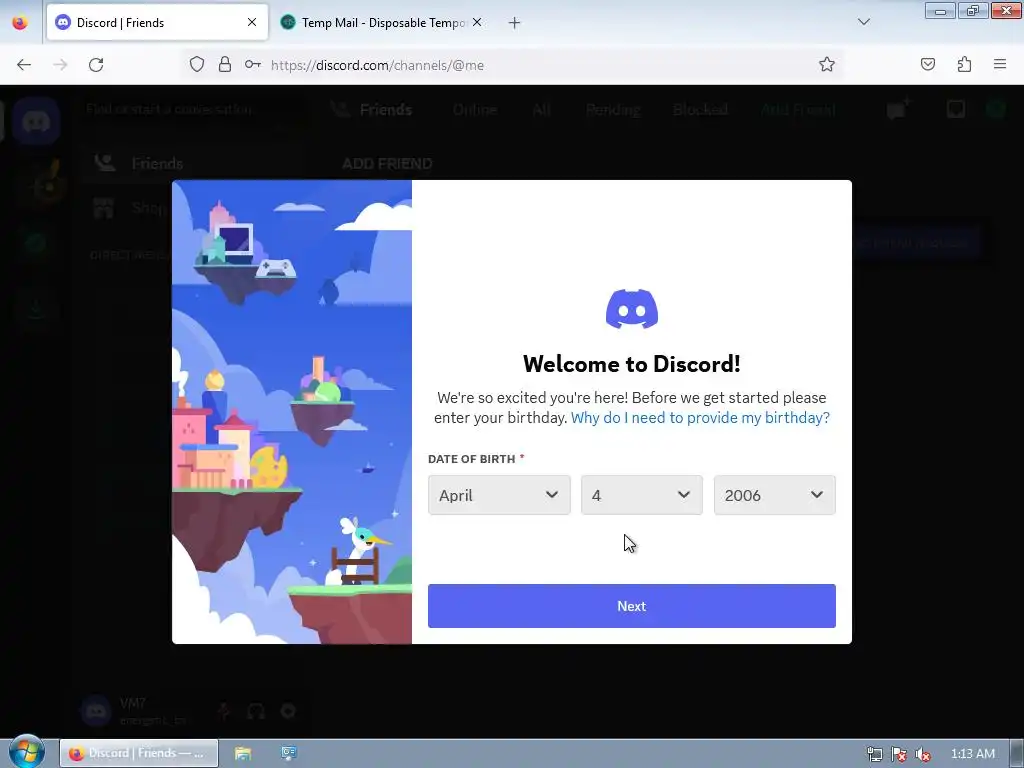Image resolution: width=1024 pixels, height=768 pixels.
Task: Click the VM7 user avatar
Action: click(96, 711)
